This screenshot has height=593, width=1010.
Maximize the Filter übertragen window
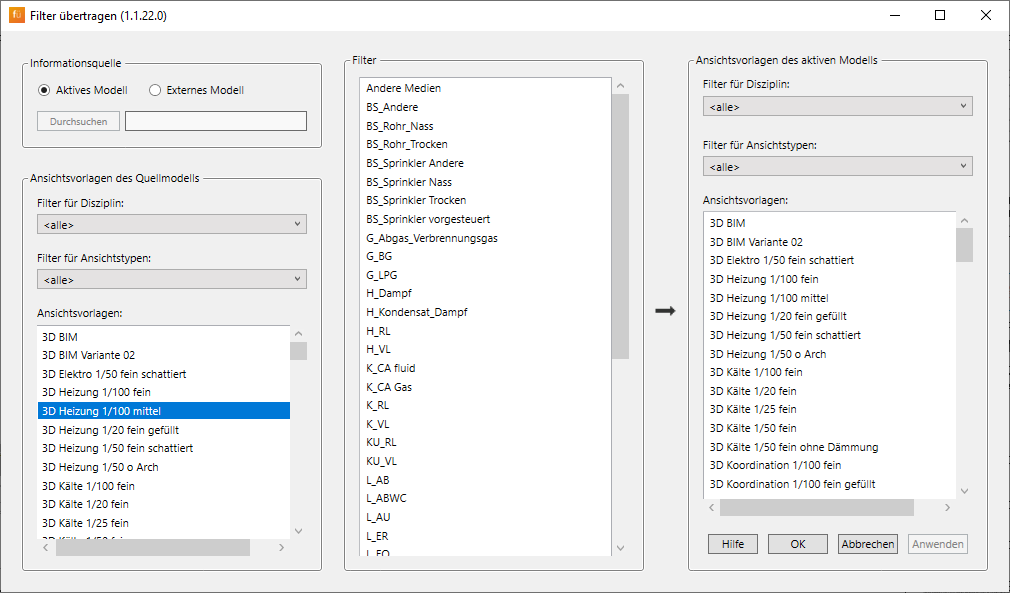point(940,15)
